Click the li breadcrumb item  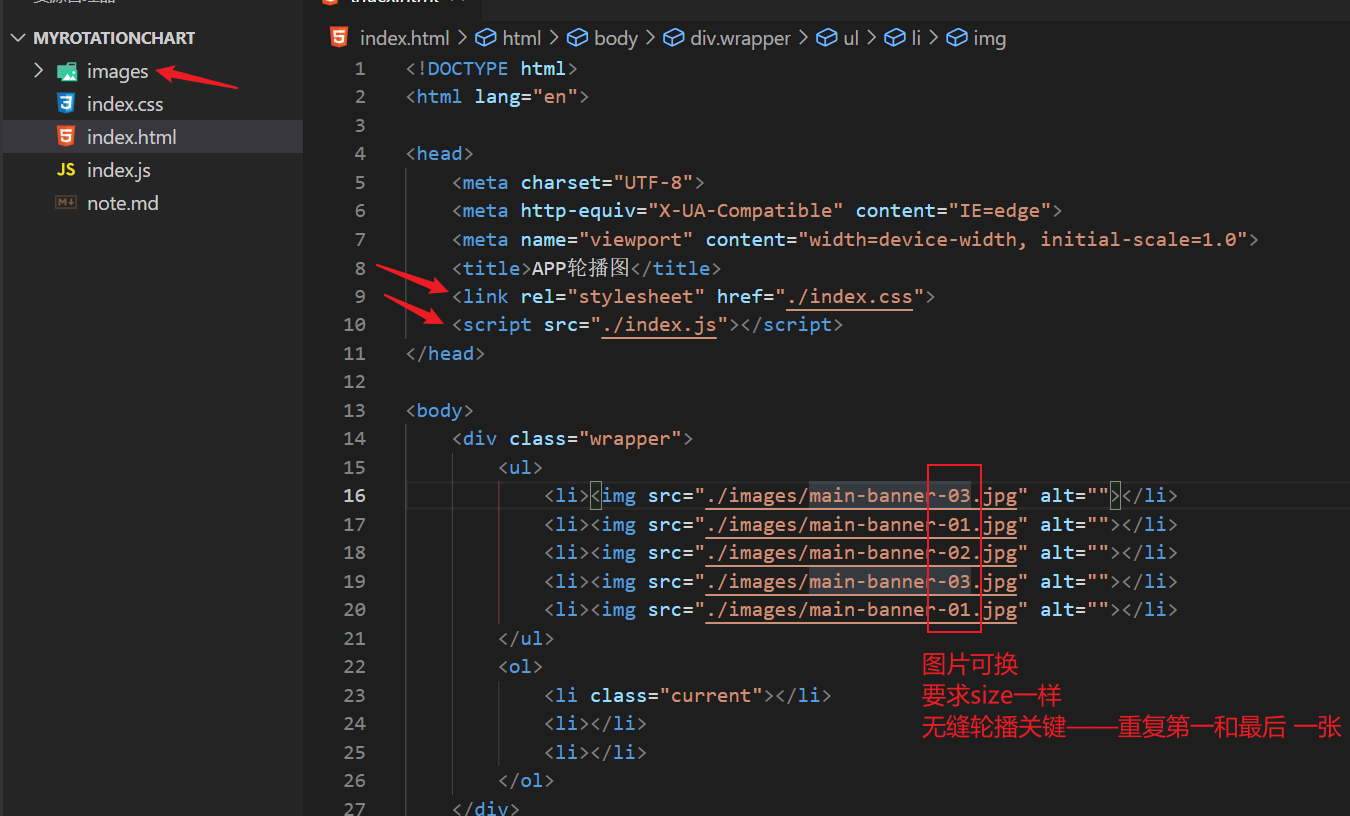[915, 38]
